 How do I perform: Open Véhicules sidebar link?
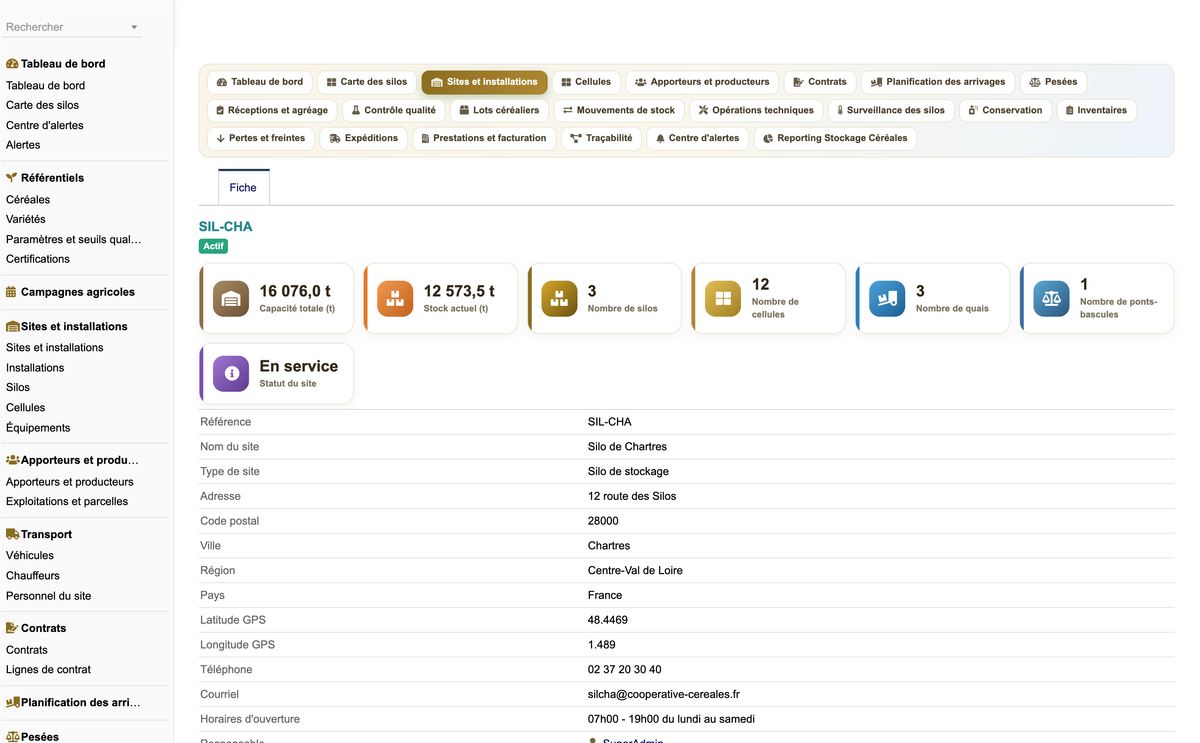(x=30, y=555)
